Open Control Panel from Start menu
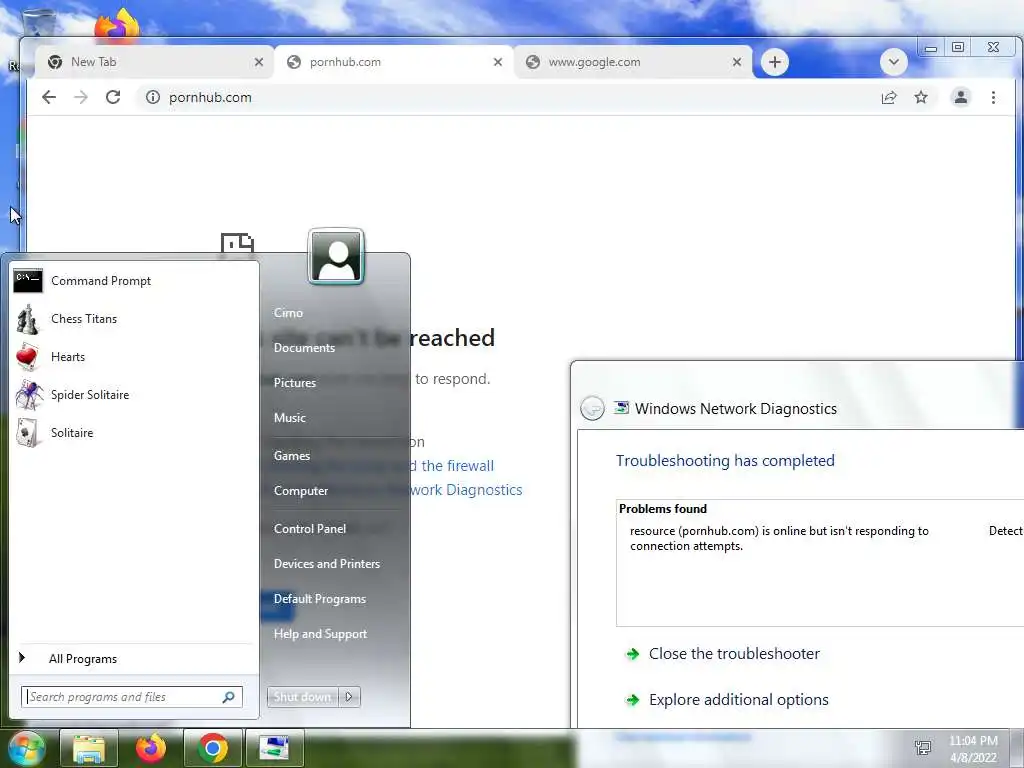1024x768 pixels. point(310,529)
